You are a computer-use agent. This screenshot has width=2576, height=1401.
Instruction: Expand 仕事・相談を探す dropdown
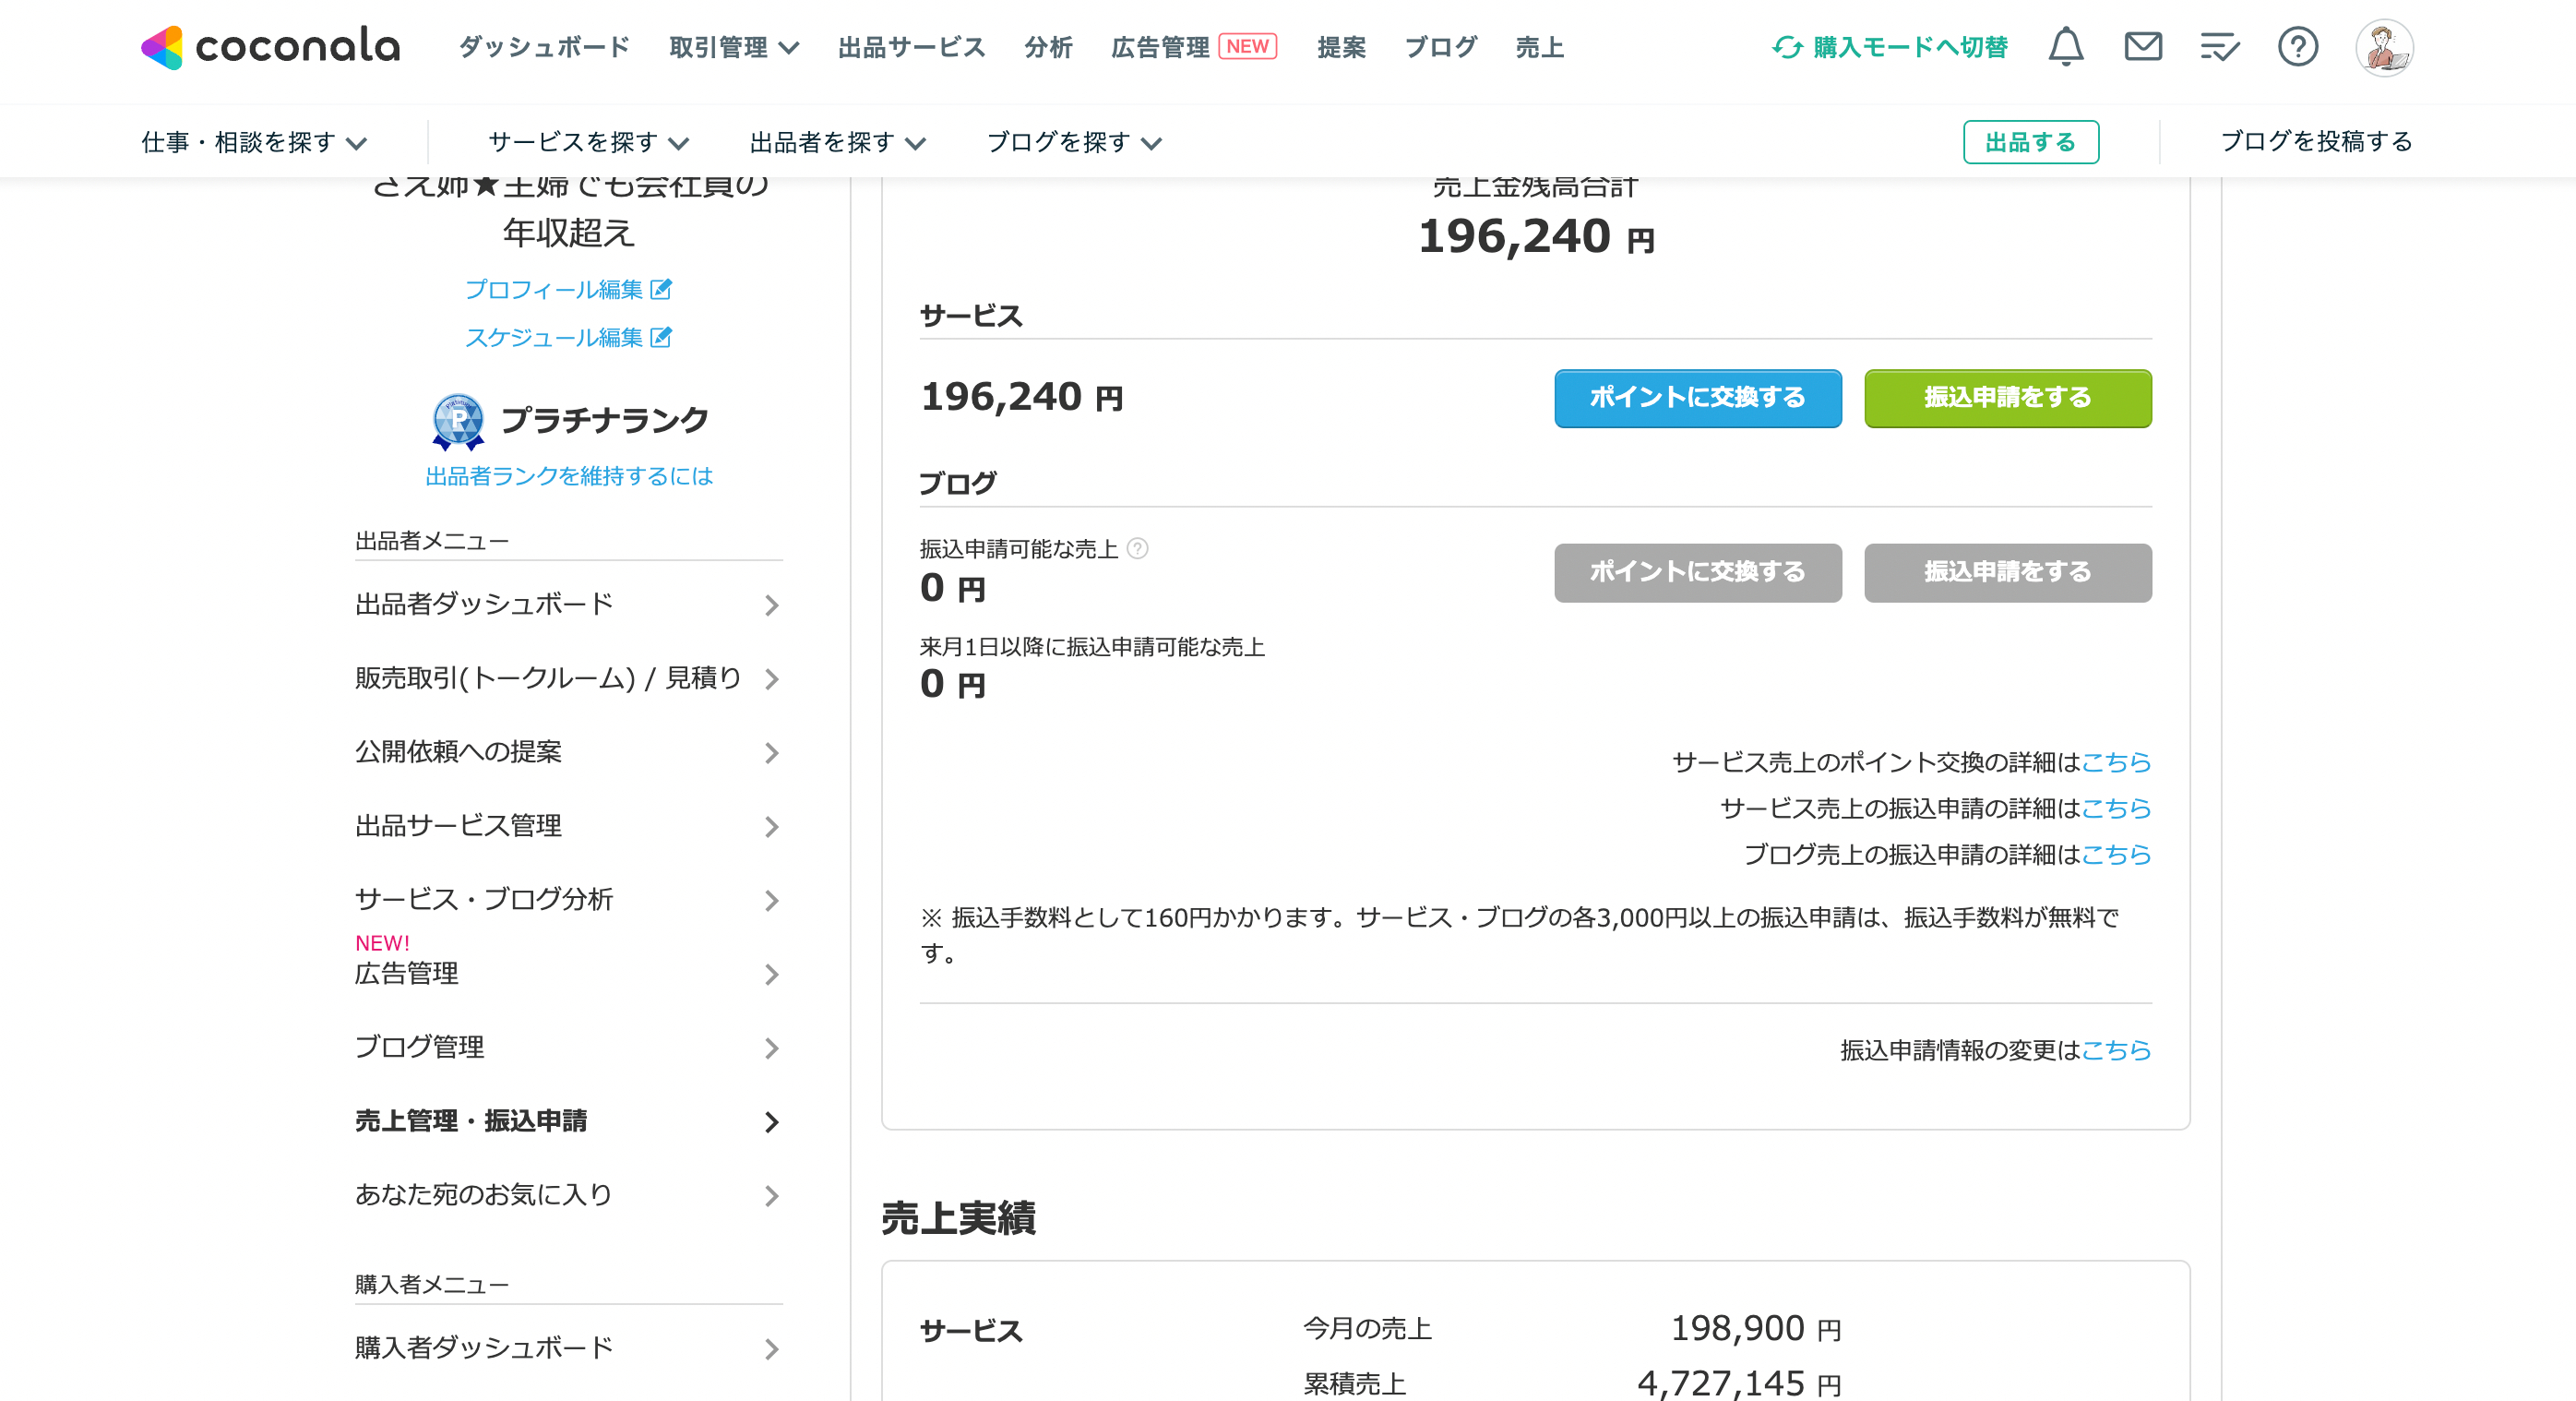coord(254,142)
